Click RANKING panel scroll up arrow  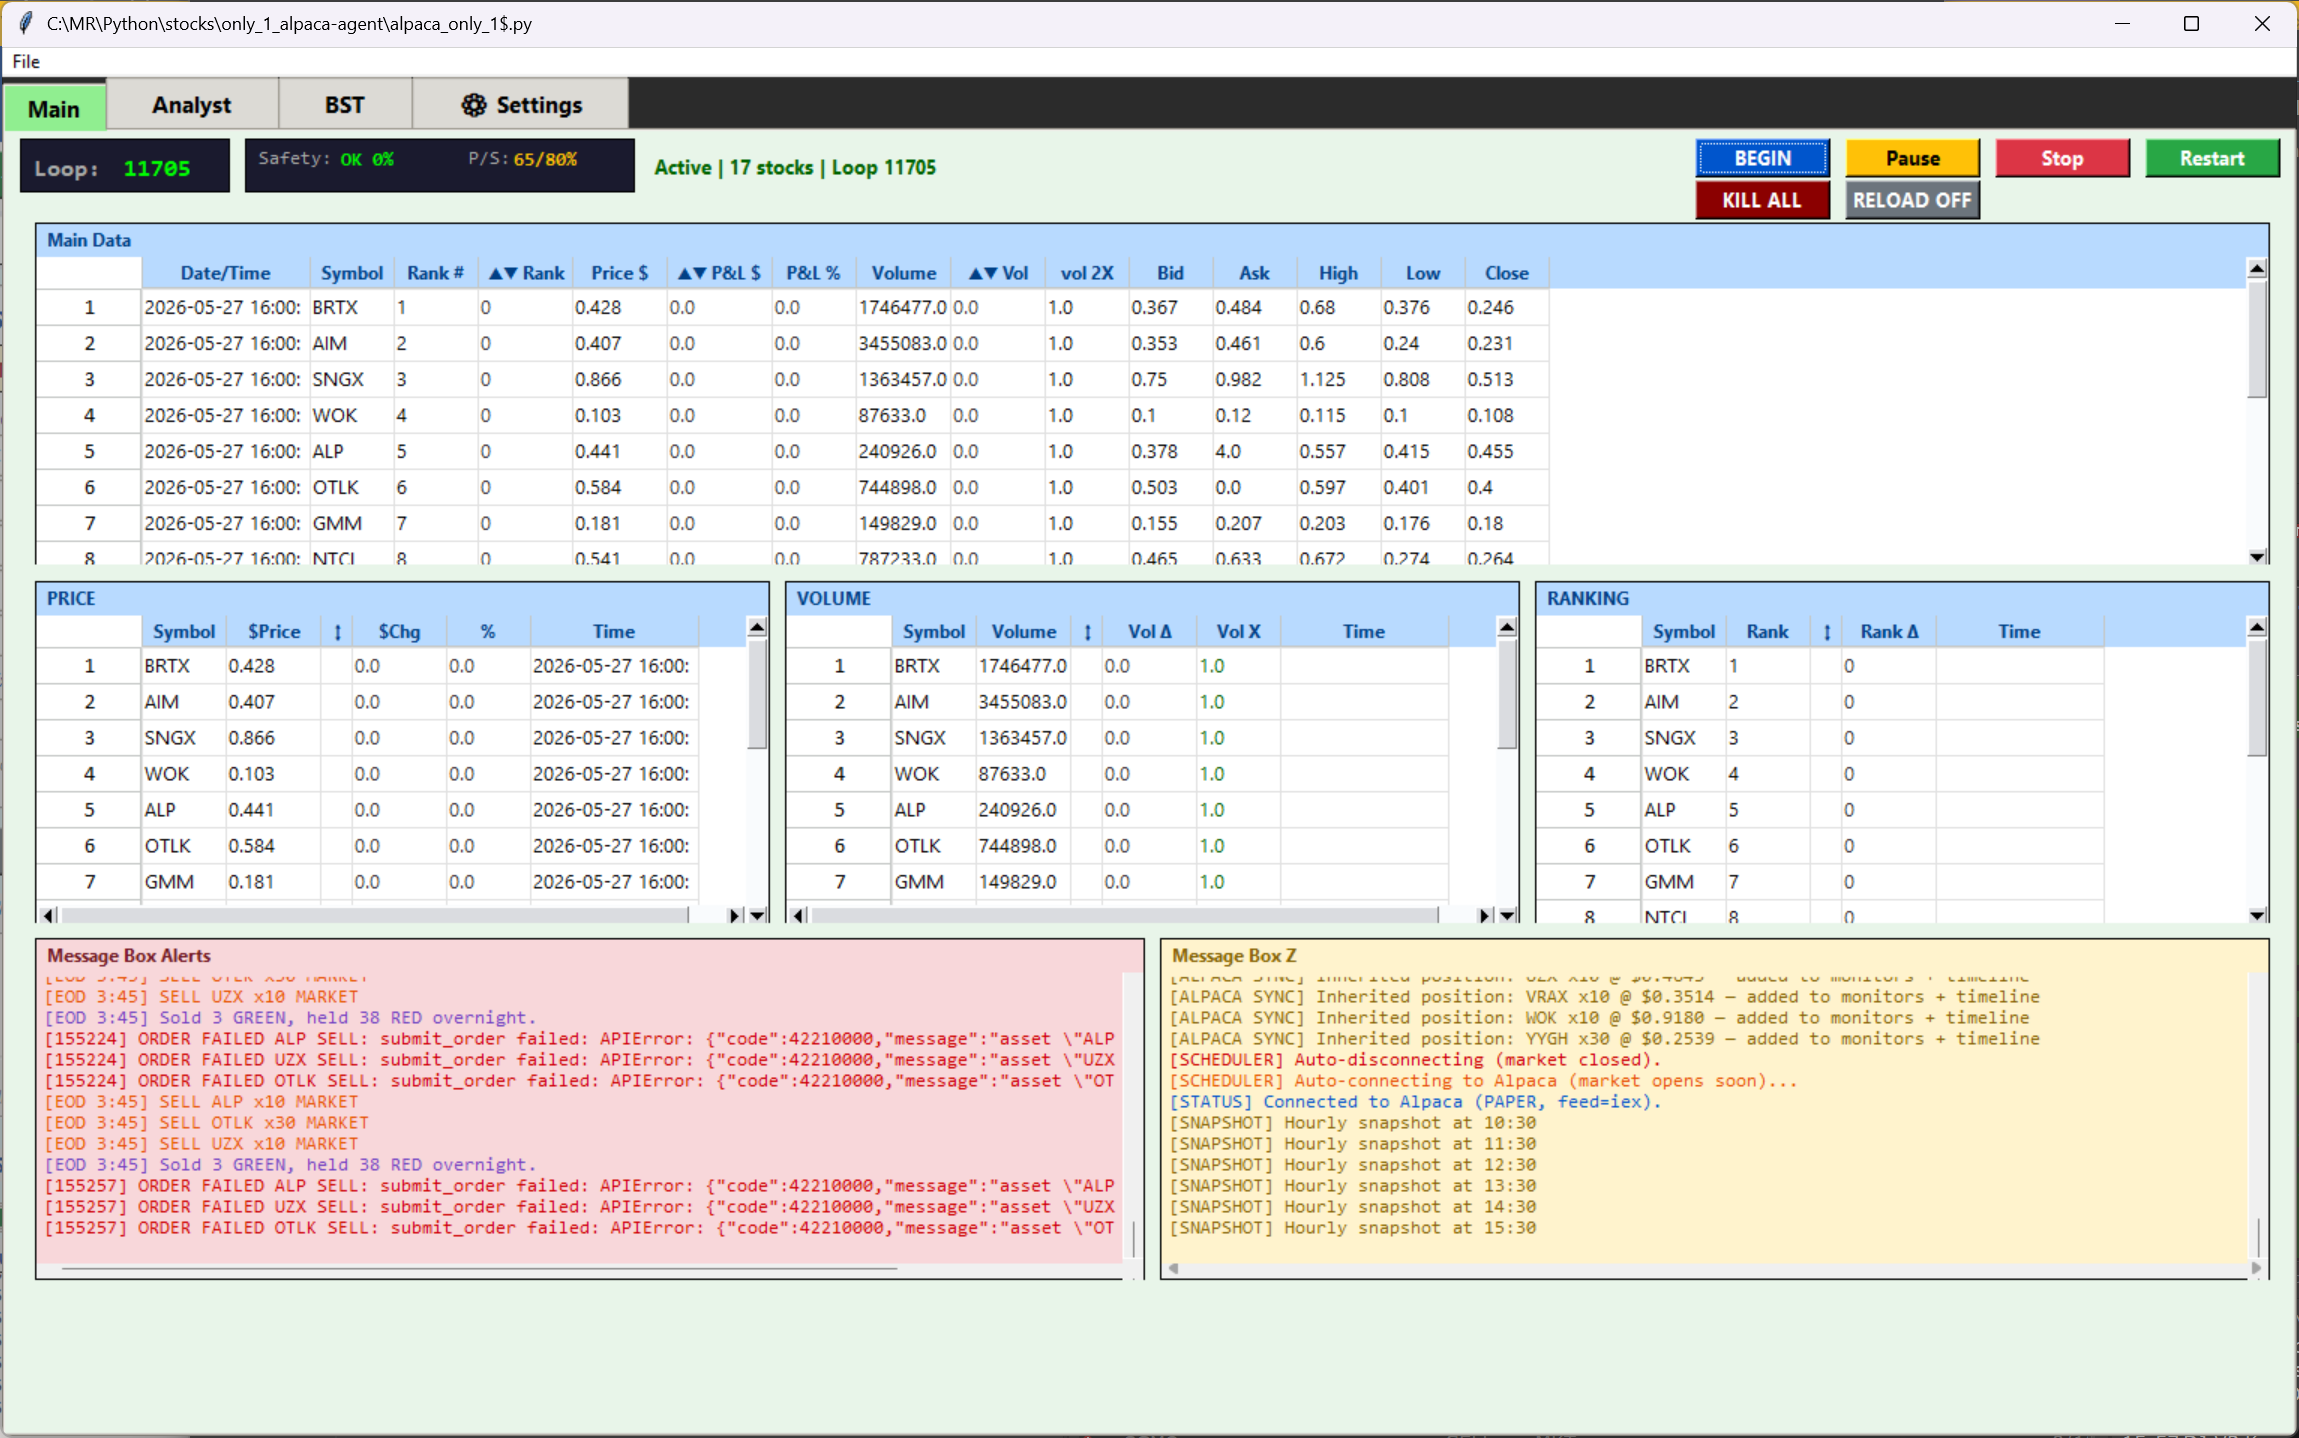pos(2257,627)
